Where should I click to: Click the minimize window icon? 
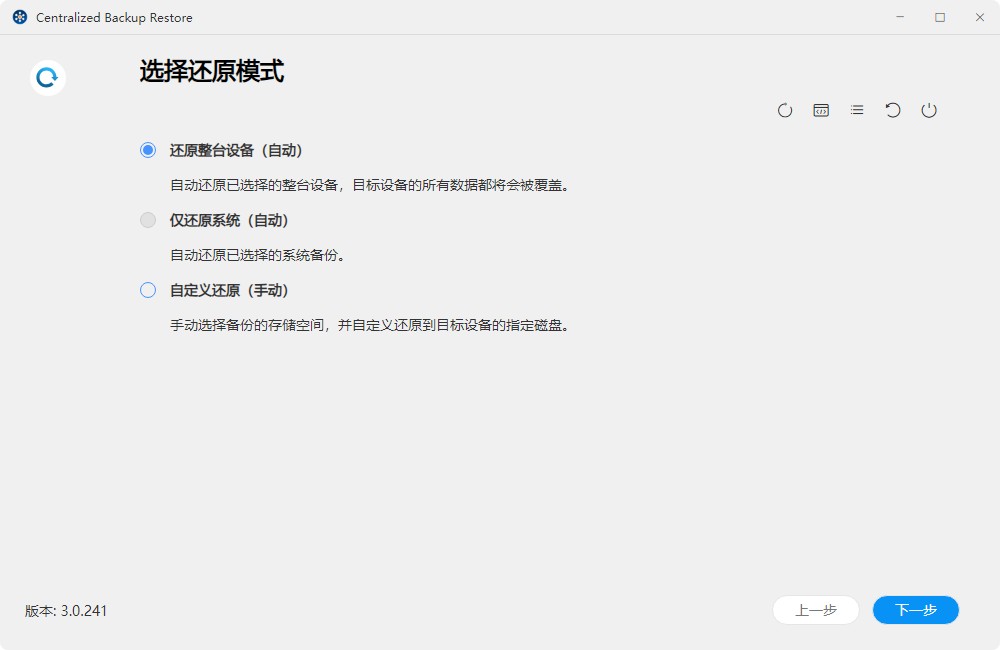click(x=901, y=17)
